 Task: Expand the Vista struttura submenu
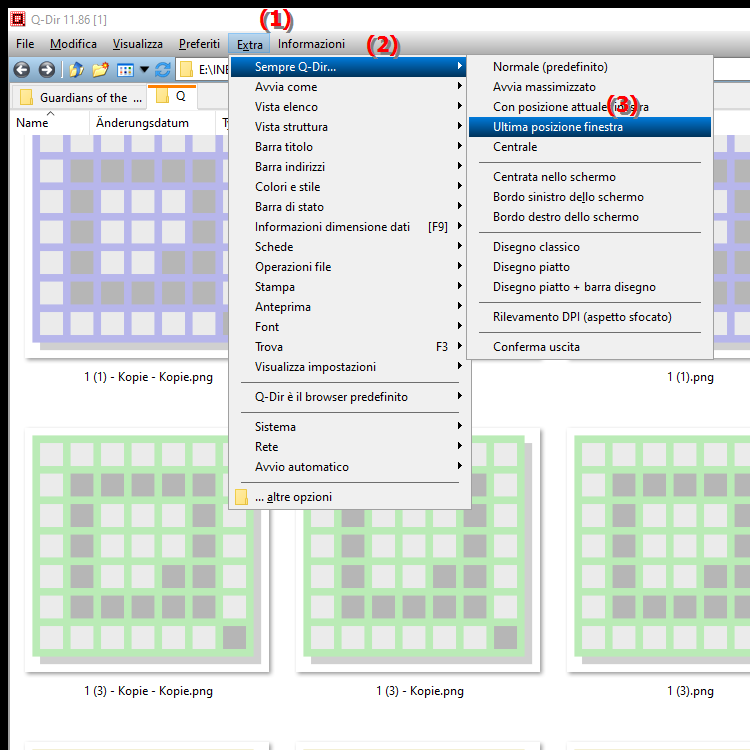point(348,127)
